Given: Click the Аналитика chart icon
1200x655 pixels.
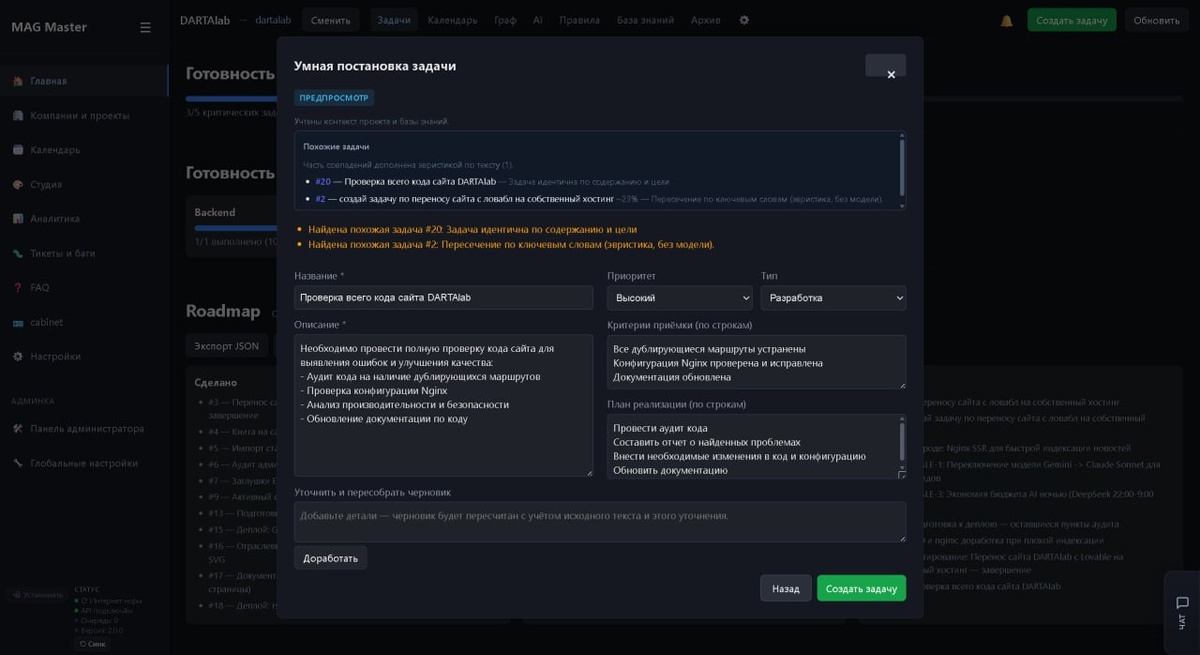Looking at the screenshot, I should (x=18, y=219).
